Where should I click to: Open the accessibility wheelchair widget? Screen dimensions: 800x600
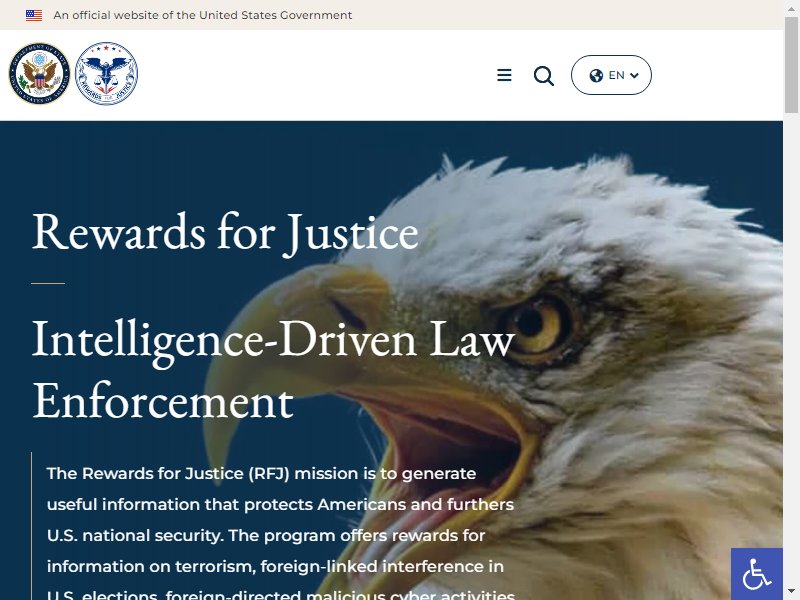point(757,574)
